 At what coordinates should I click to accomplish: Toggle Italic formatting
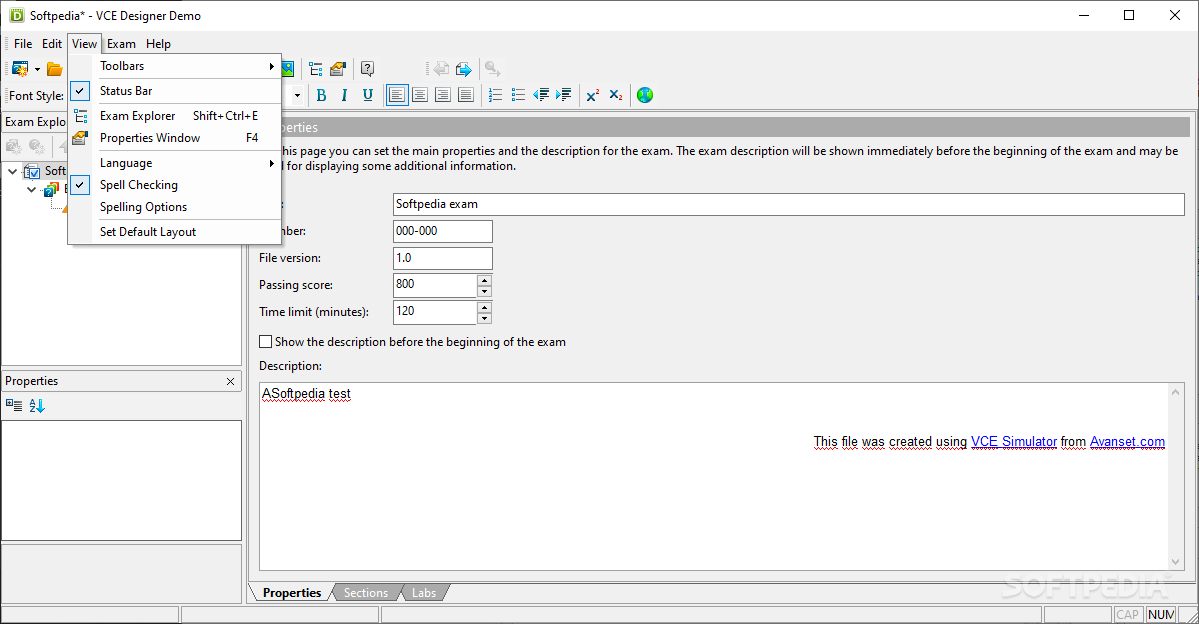344,95
